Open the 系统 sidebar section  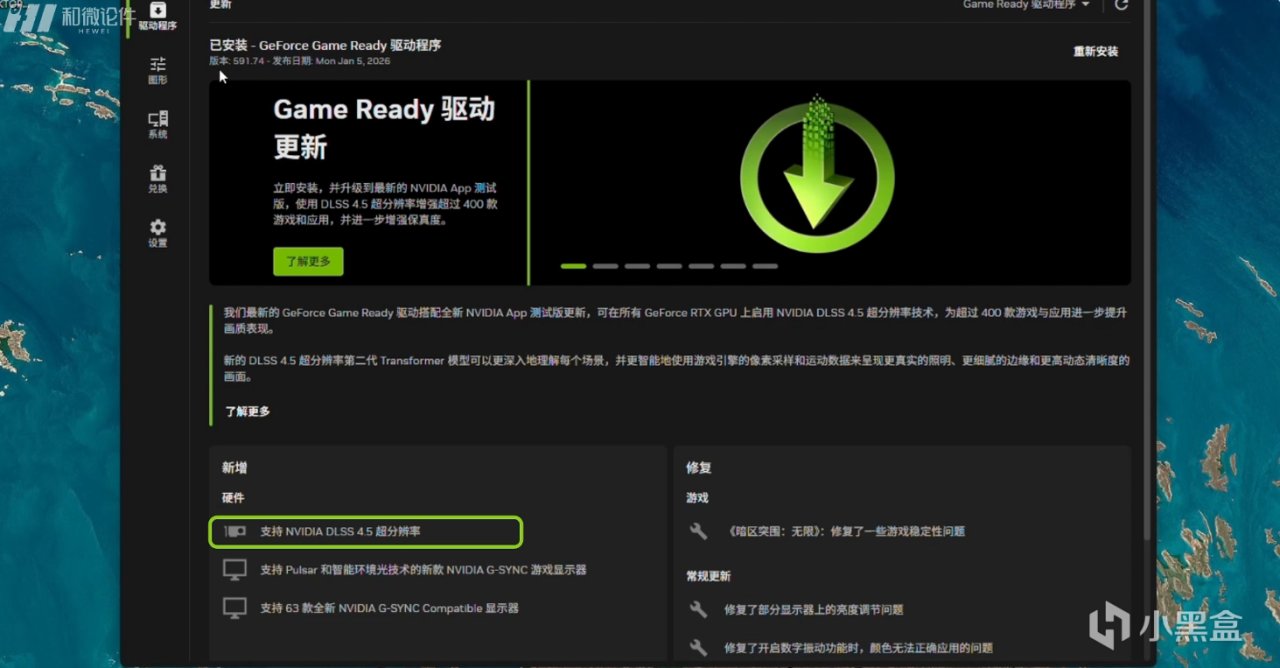(157, 125)
